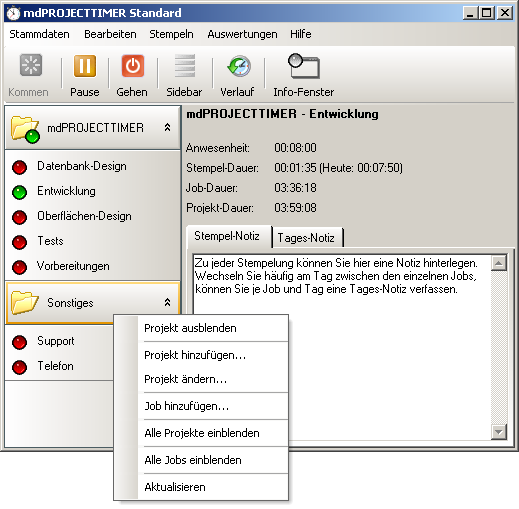
Task: Open Verlauf history clock icon
Action: point(239,66)
